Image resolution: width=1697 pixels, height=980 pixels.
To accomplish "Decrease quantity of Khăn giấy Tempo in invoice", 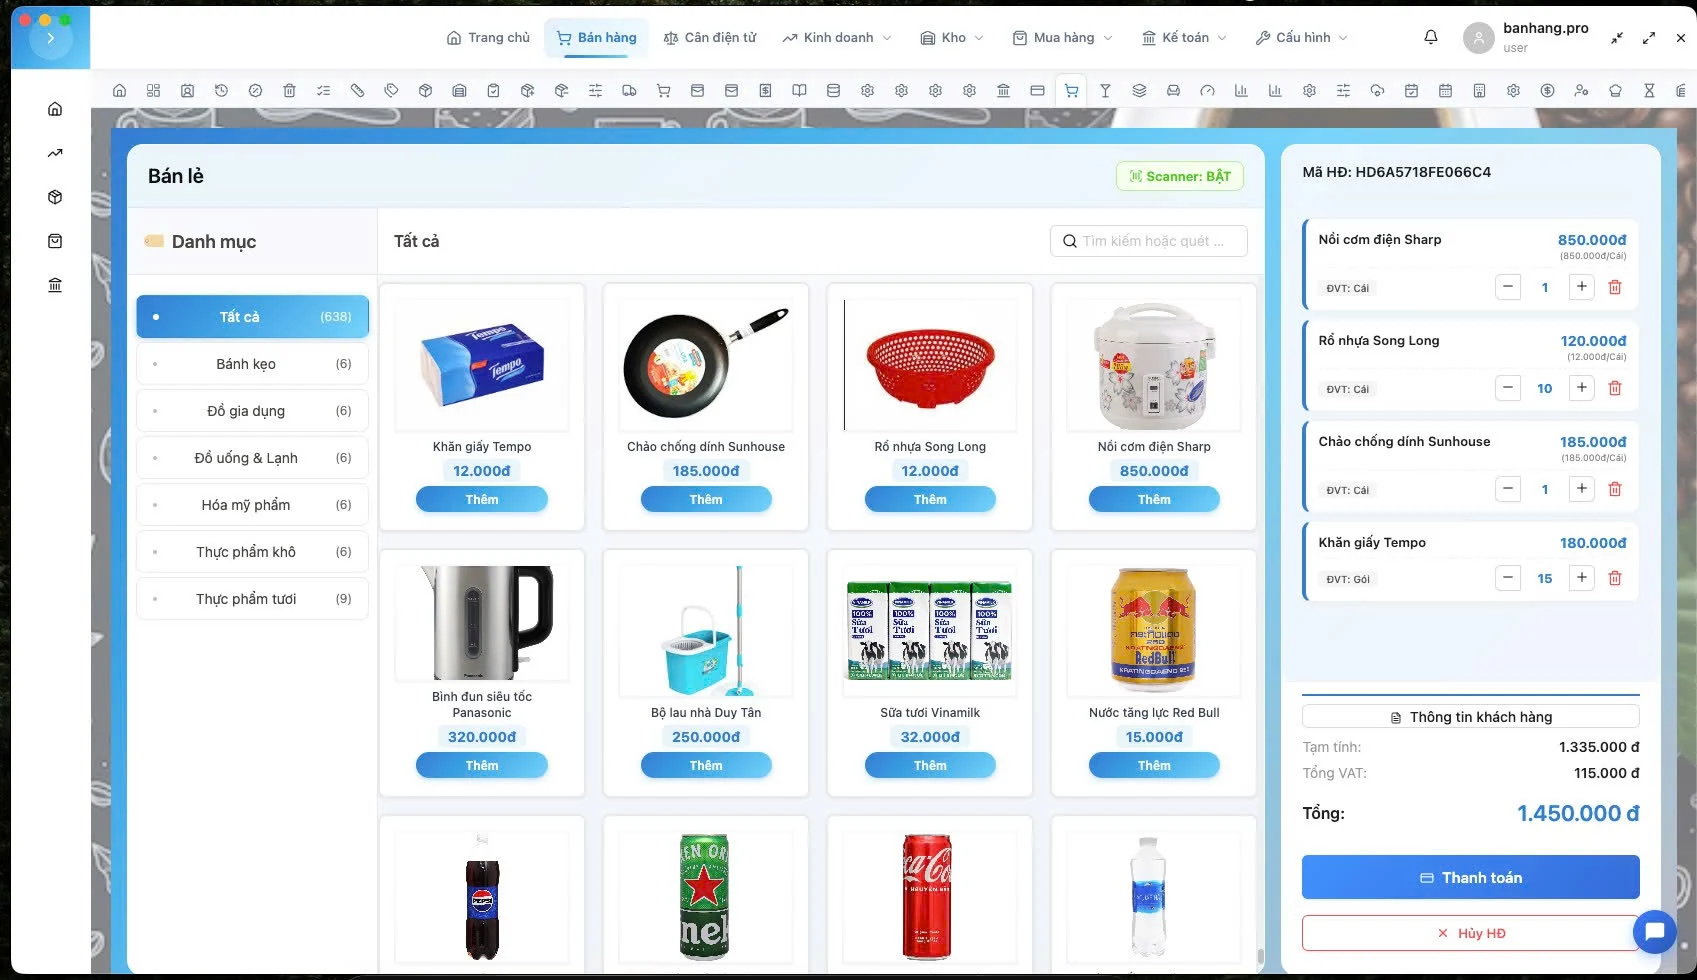I will pyautogui.click(x=1508, y=578).
